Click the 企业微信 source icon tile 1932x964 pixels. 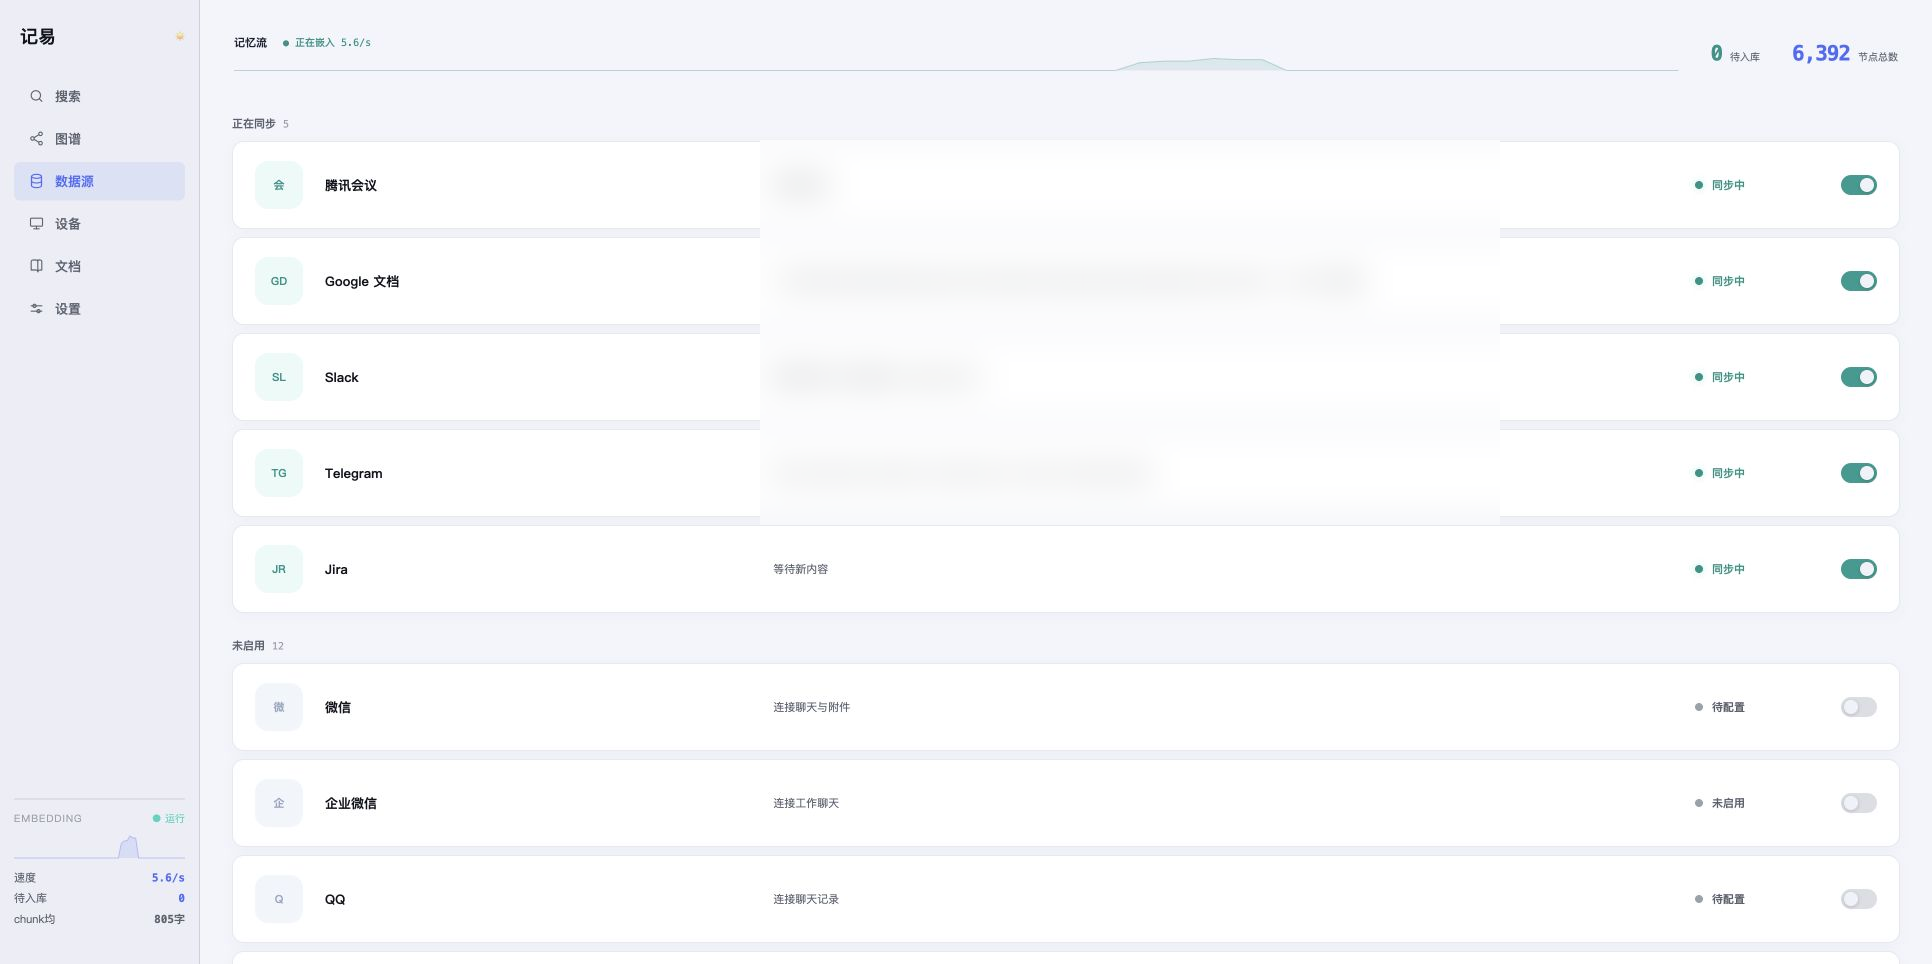point(279,803)
